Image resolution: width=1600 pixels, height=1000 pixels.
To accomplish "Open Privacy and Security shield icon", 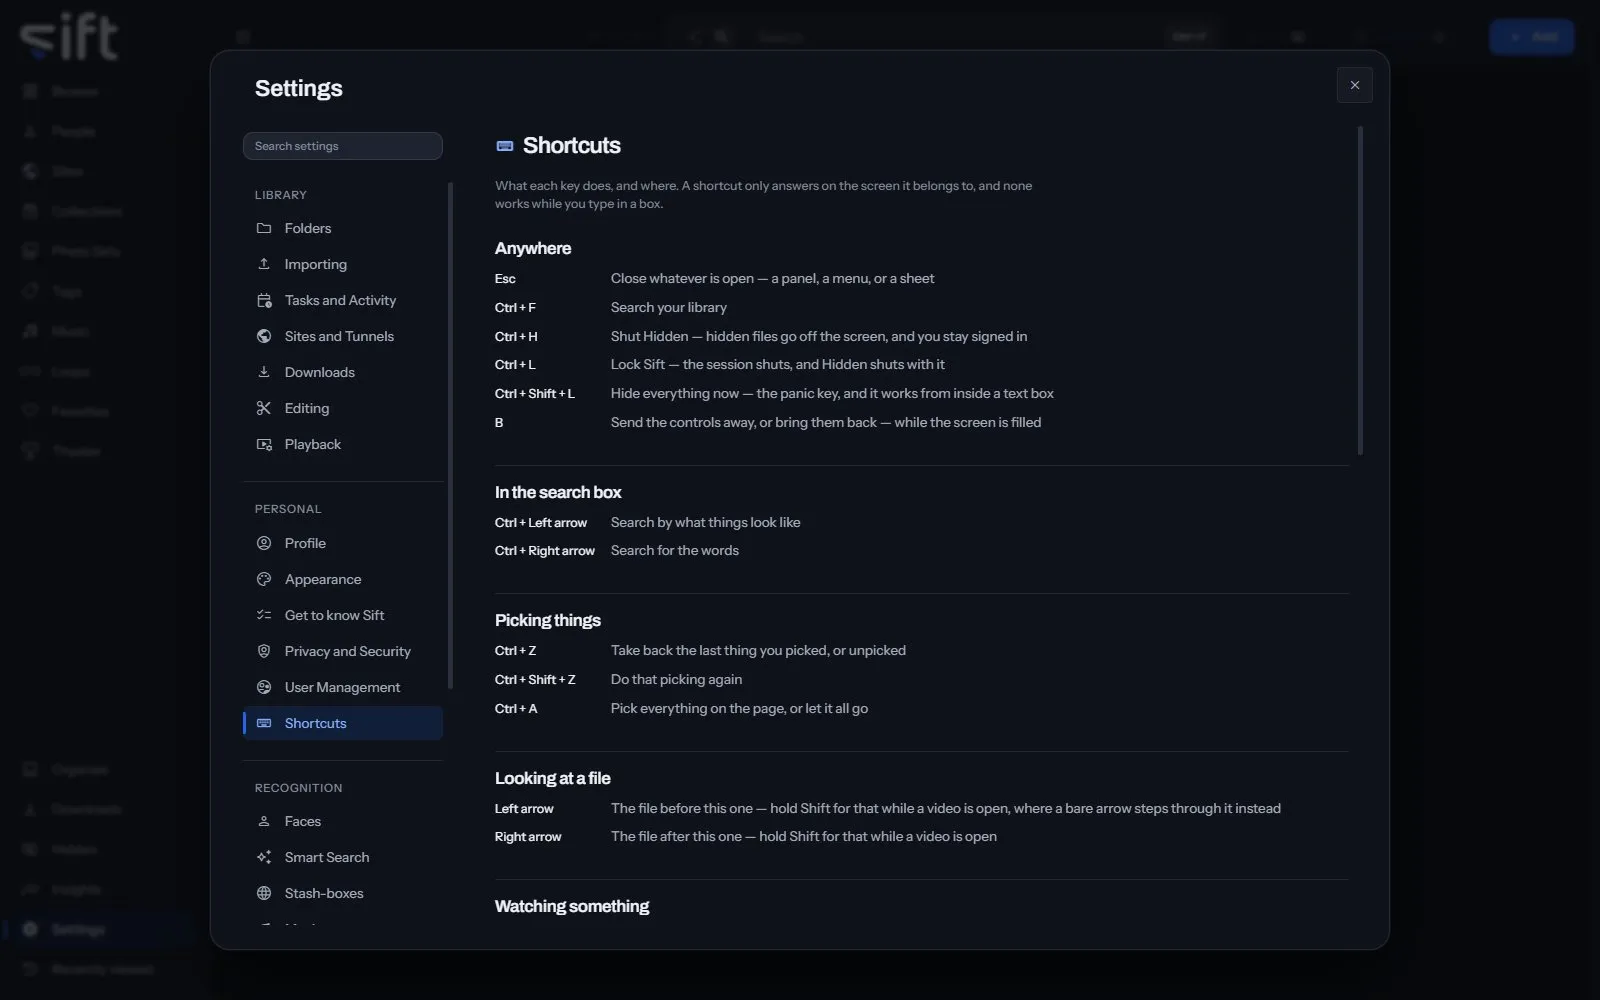I will coord(264,651).
